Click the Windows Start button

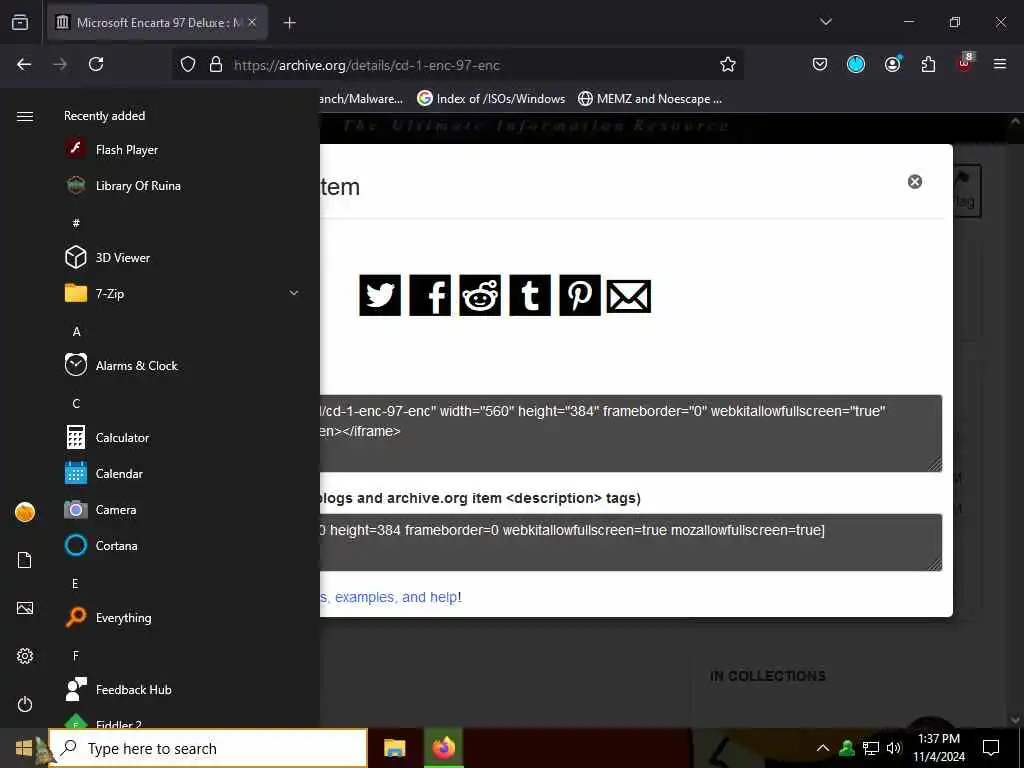point(24,748)
